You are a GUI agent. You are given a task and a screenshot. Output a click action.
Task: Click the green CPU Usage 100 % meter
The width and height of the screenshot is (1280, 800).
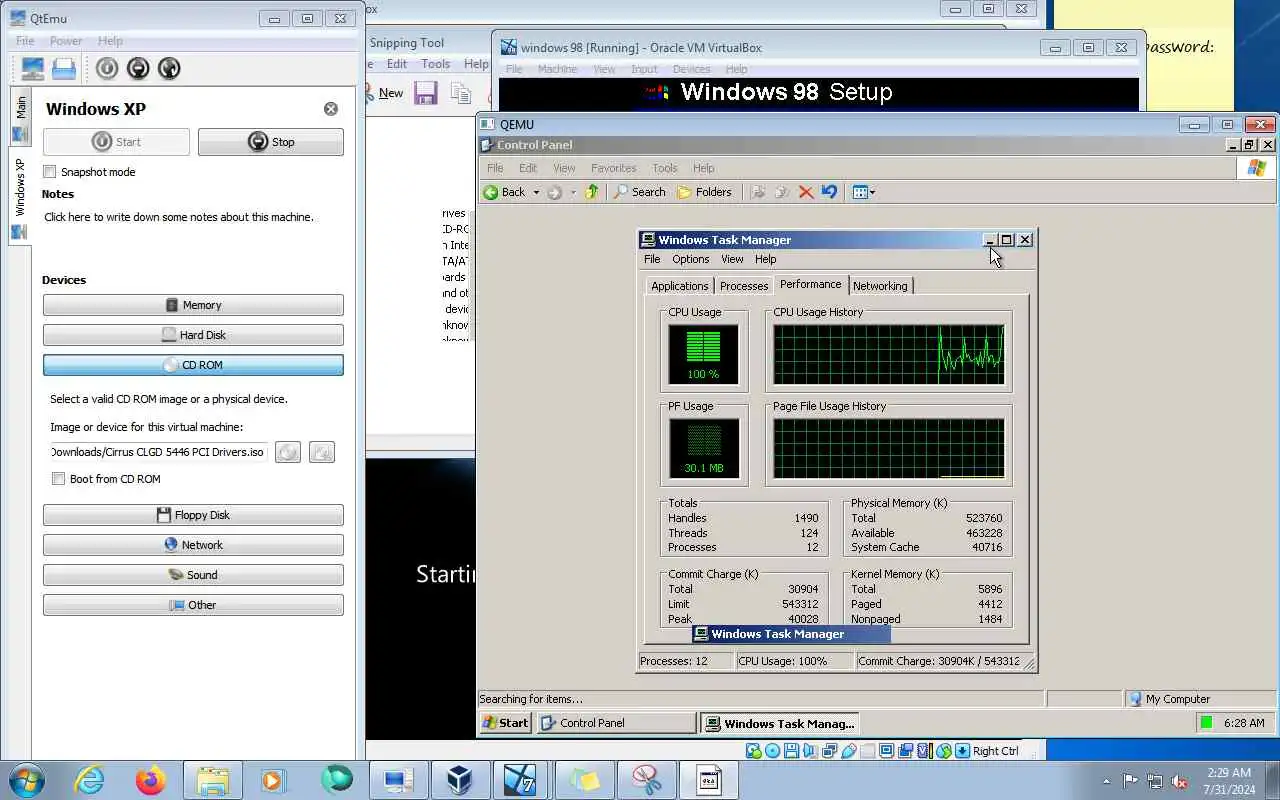click(x=703, y=354)
